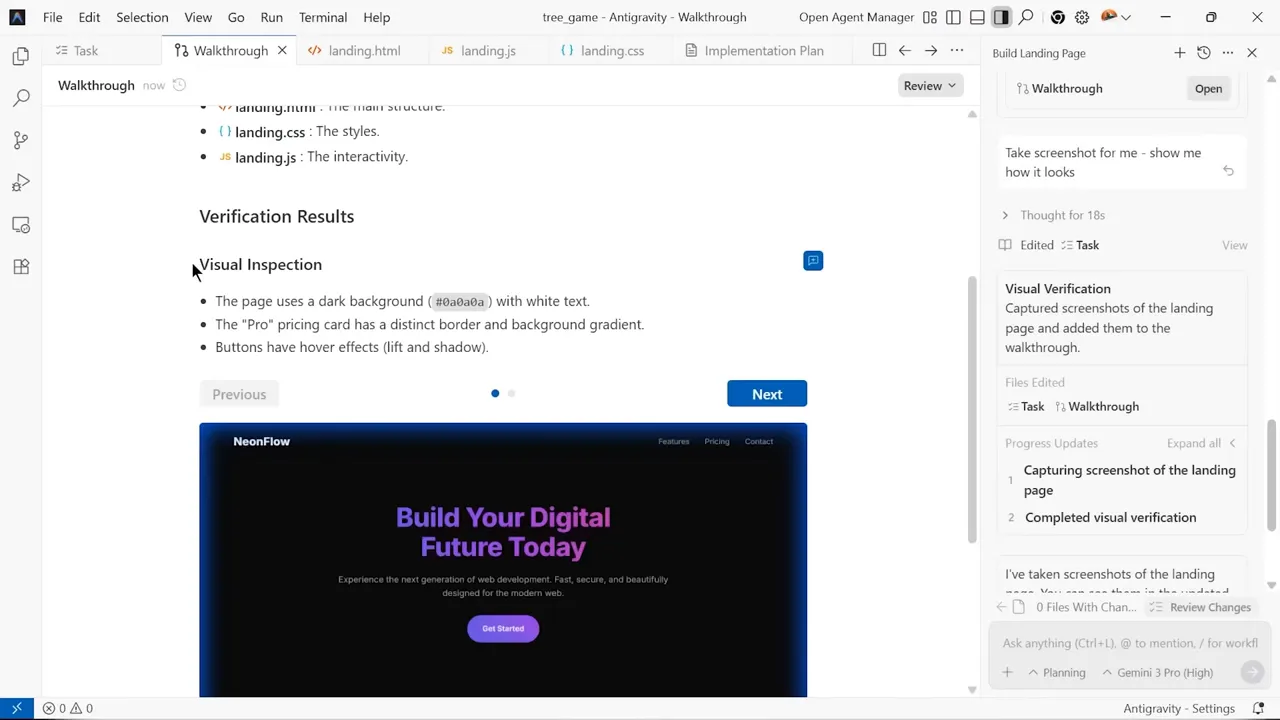Open the Remote Explorer view
1280x720 pixels.
pyautogui.click(x=21, y=225)
